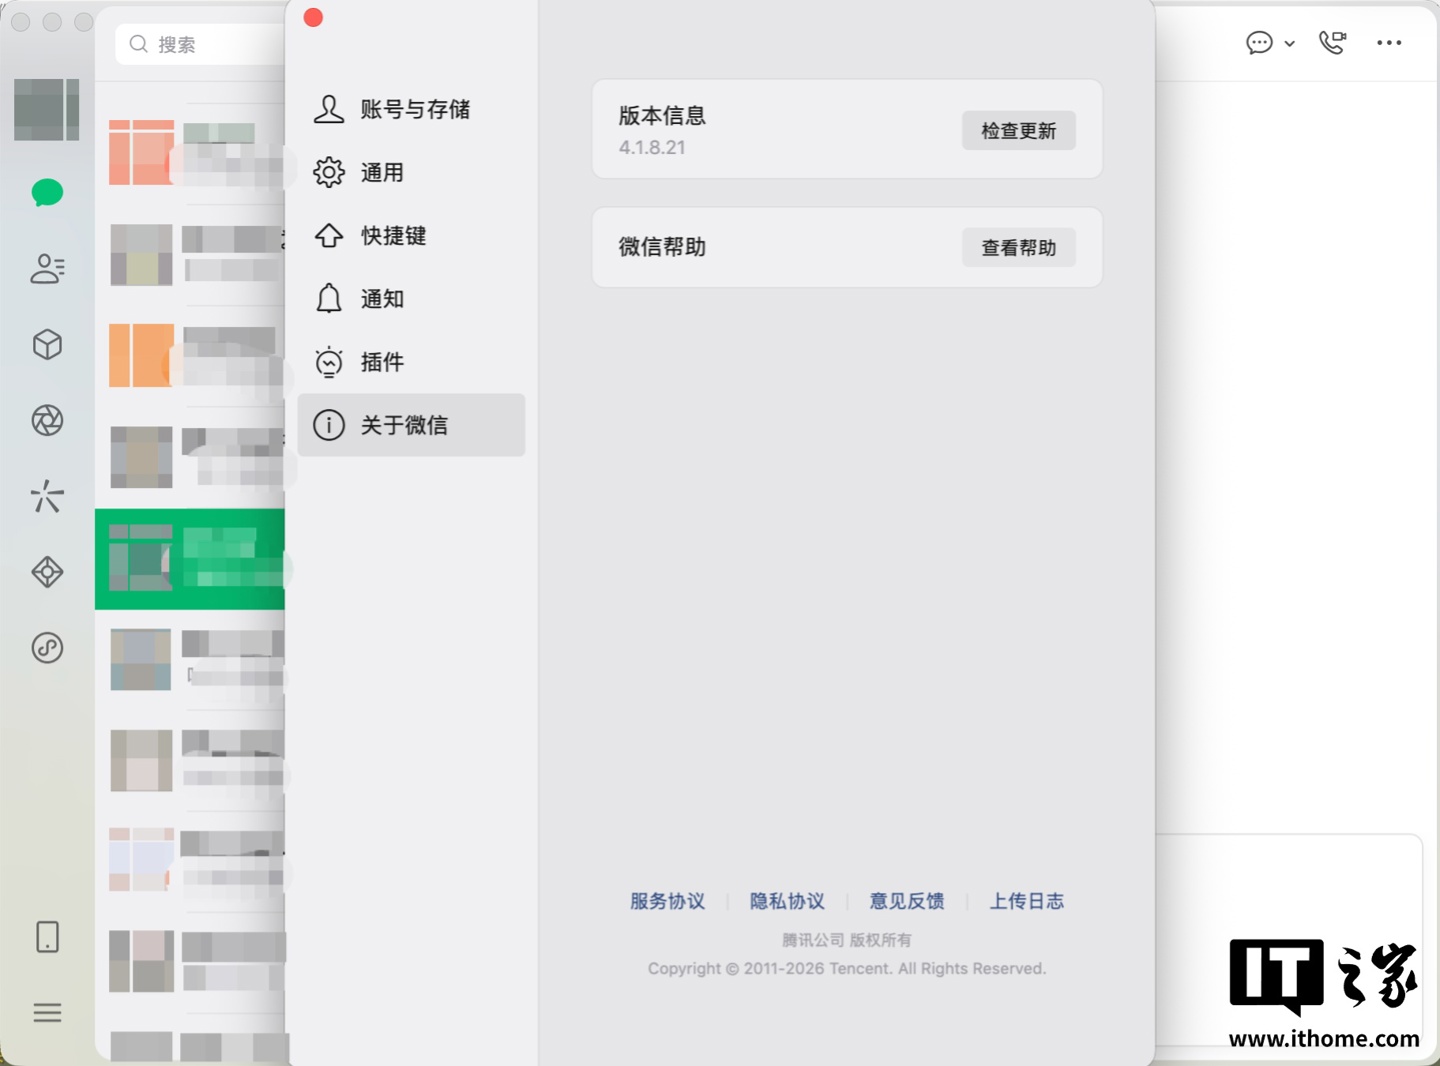1440x1066 pixels.
Task: Click the 检查更新 button
Action: [1018, 131]
